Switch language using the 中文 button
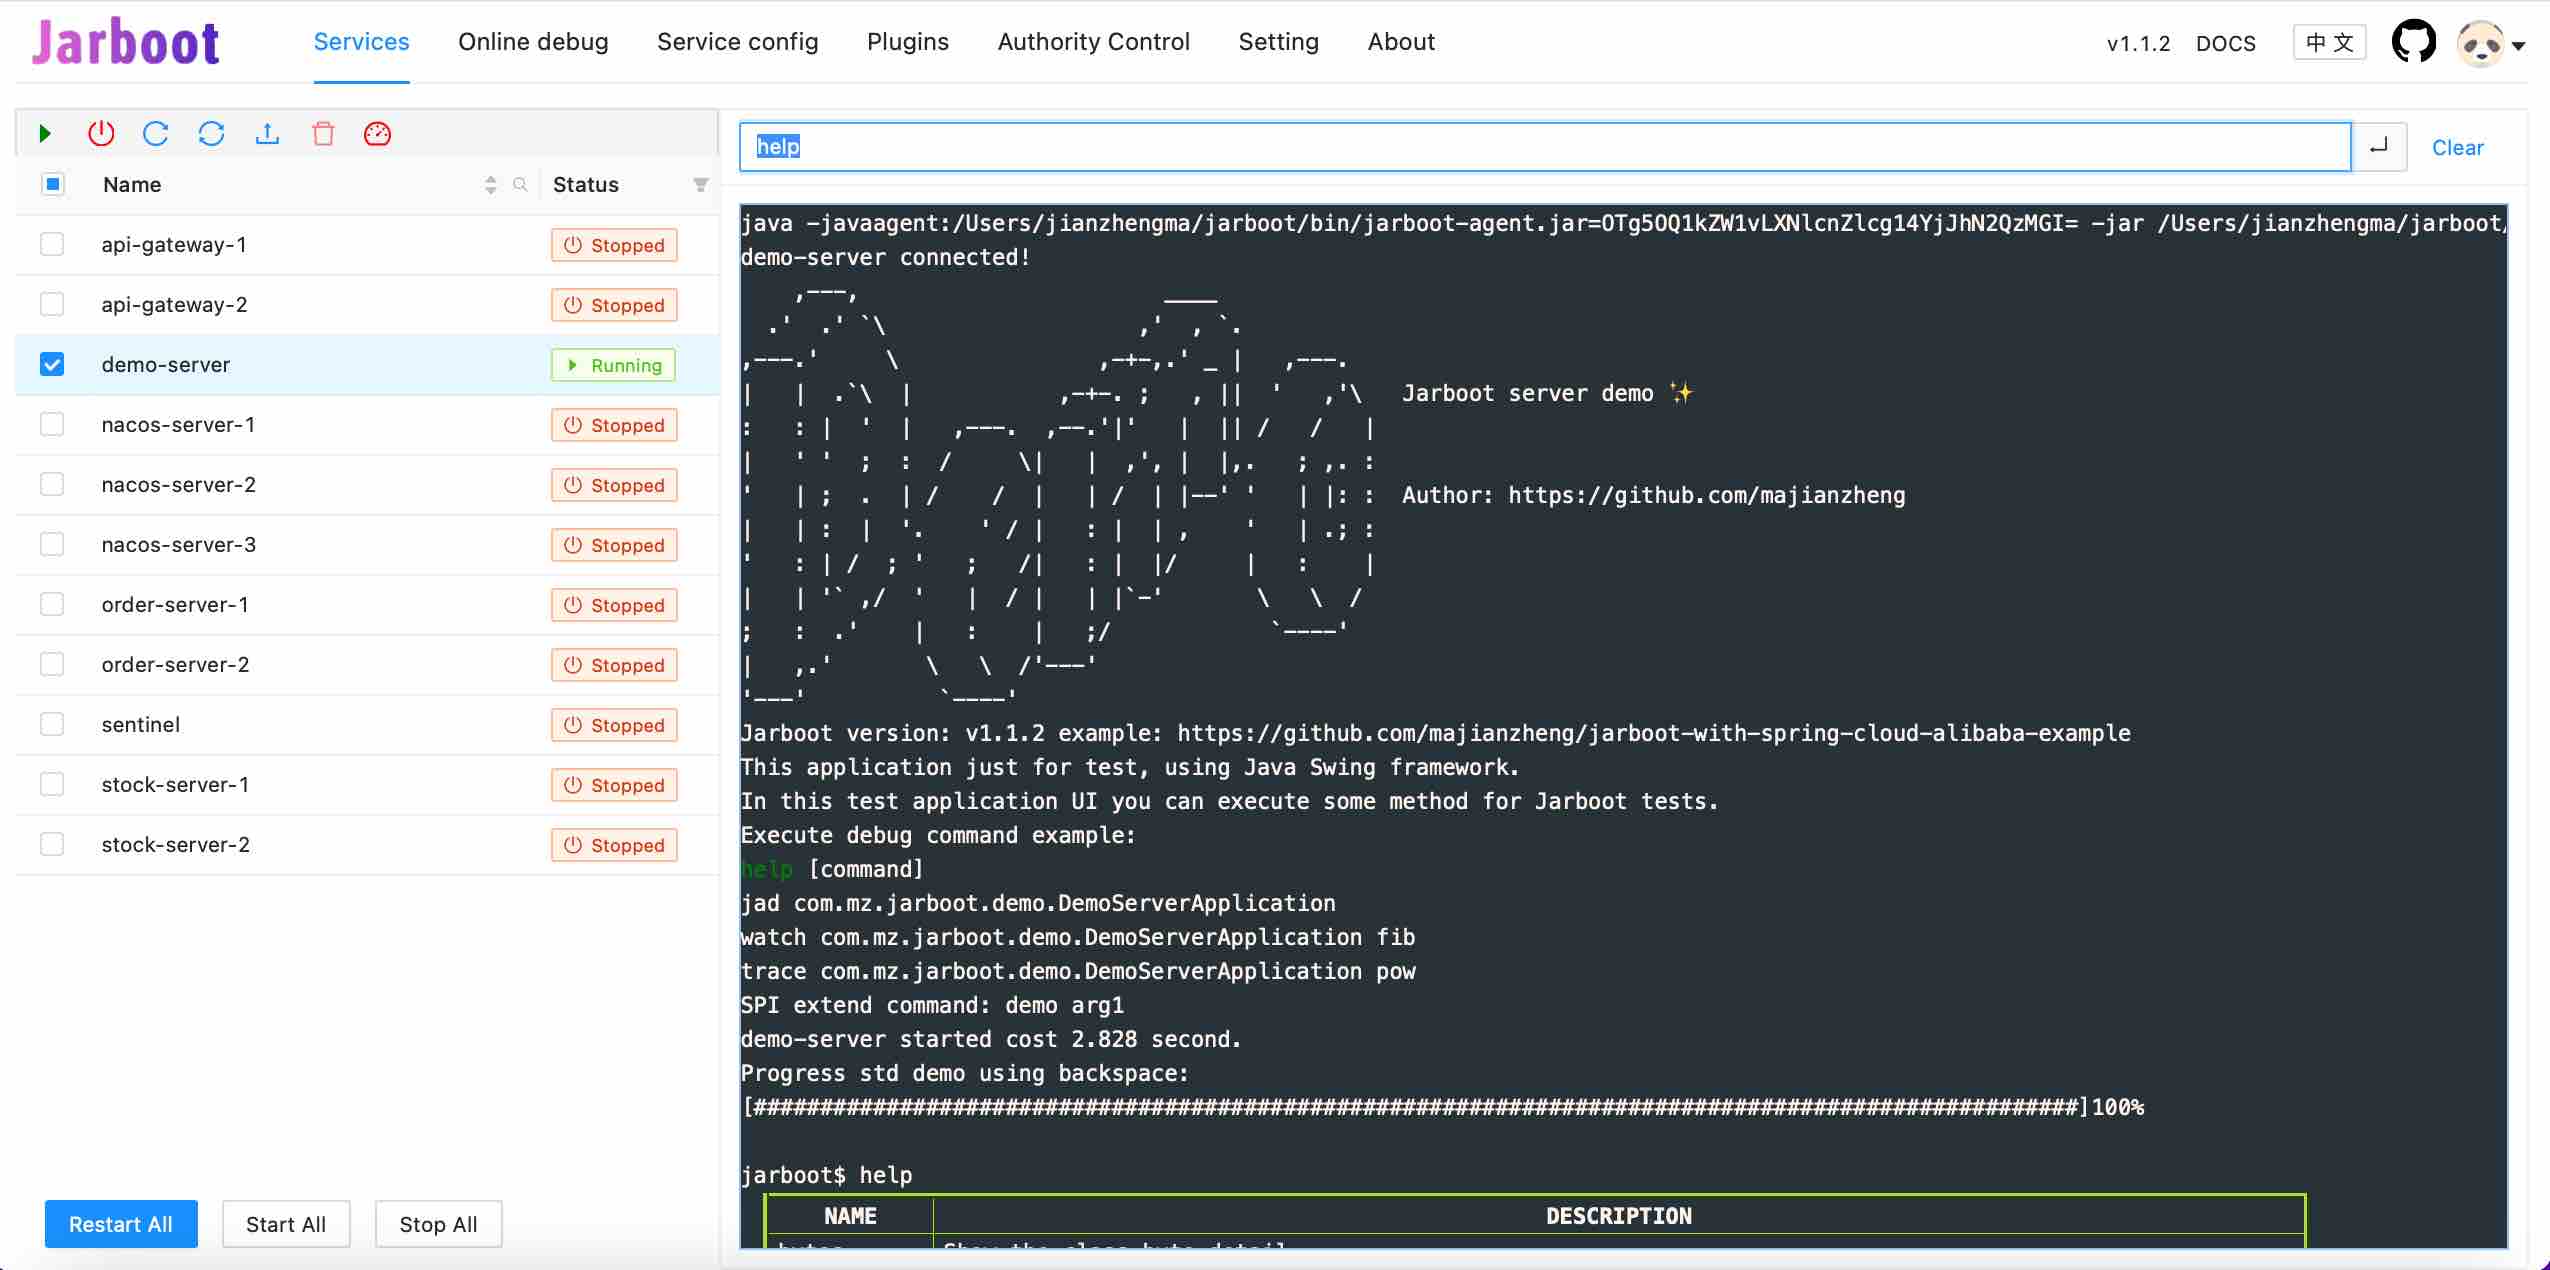The width and height of the screenshot is (2550, 1270). pyautogui.click(x=2330, y=41)
